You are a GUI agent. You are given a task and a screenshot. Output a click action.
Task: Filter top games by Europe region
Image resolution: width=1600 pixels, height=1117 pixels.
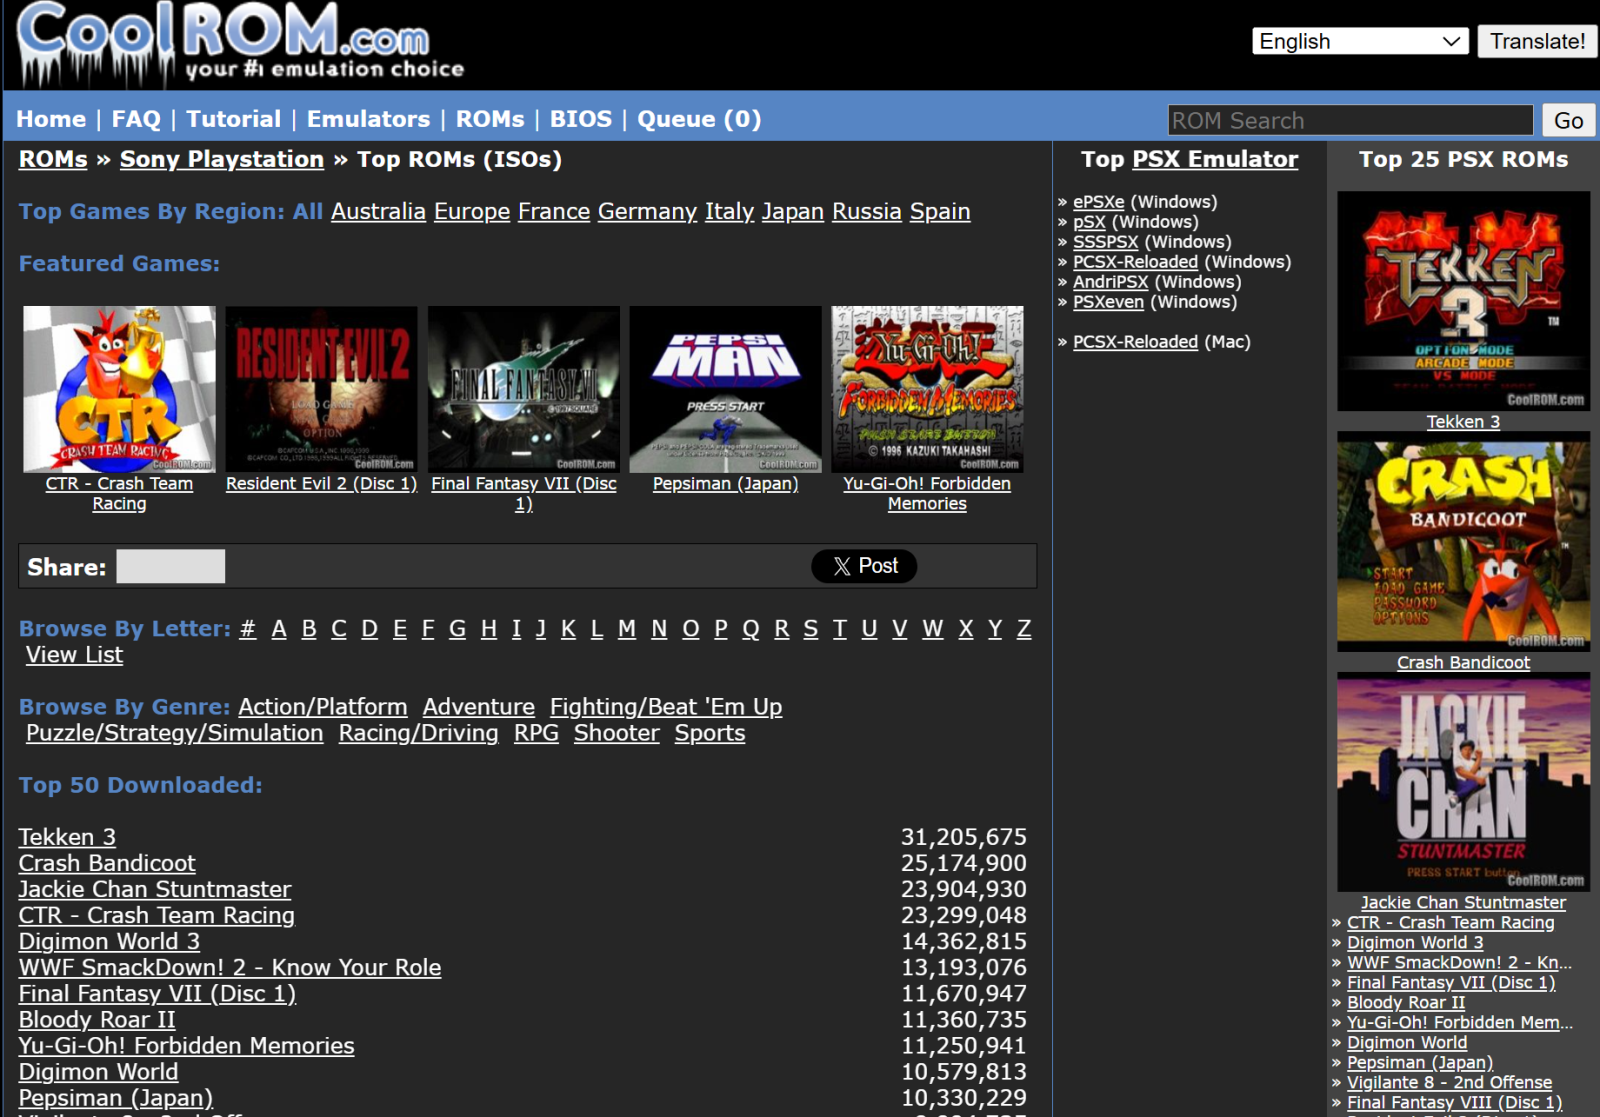pyautogui.click(x=472, y=212)
